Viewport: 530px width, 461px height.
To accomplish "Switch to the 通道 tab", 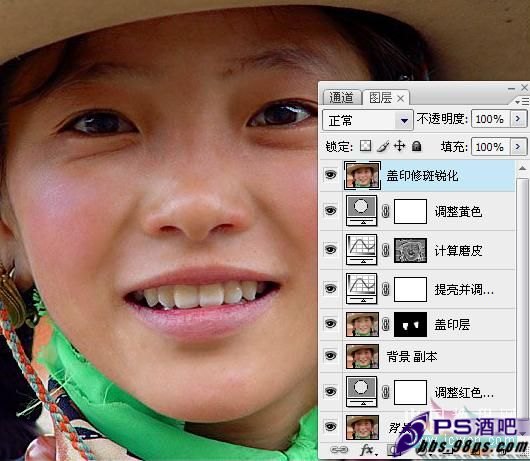I will 341,98.
